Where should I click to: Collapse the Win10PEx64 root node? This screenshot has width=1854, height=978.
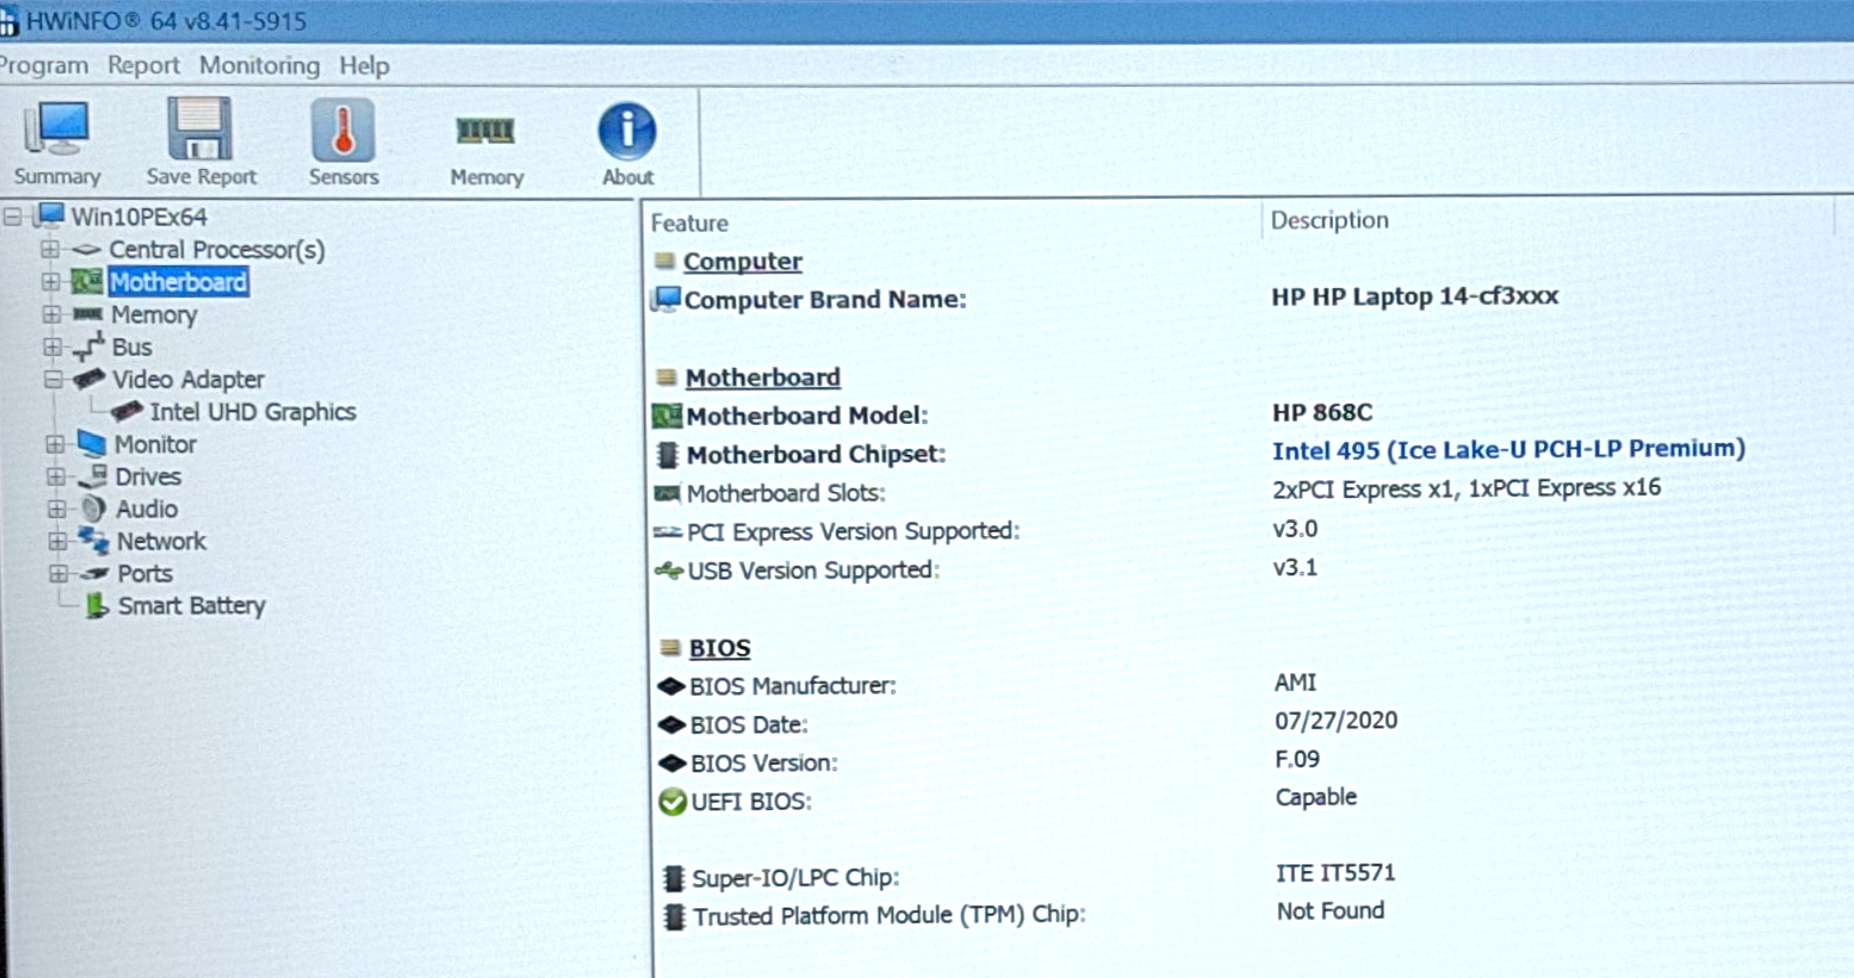pos(13,216)
